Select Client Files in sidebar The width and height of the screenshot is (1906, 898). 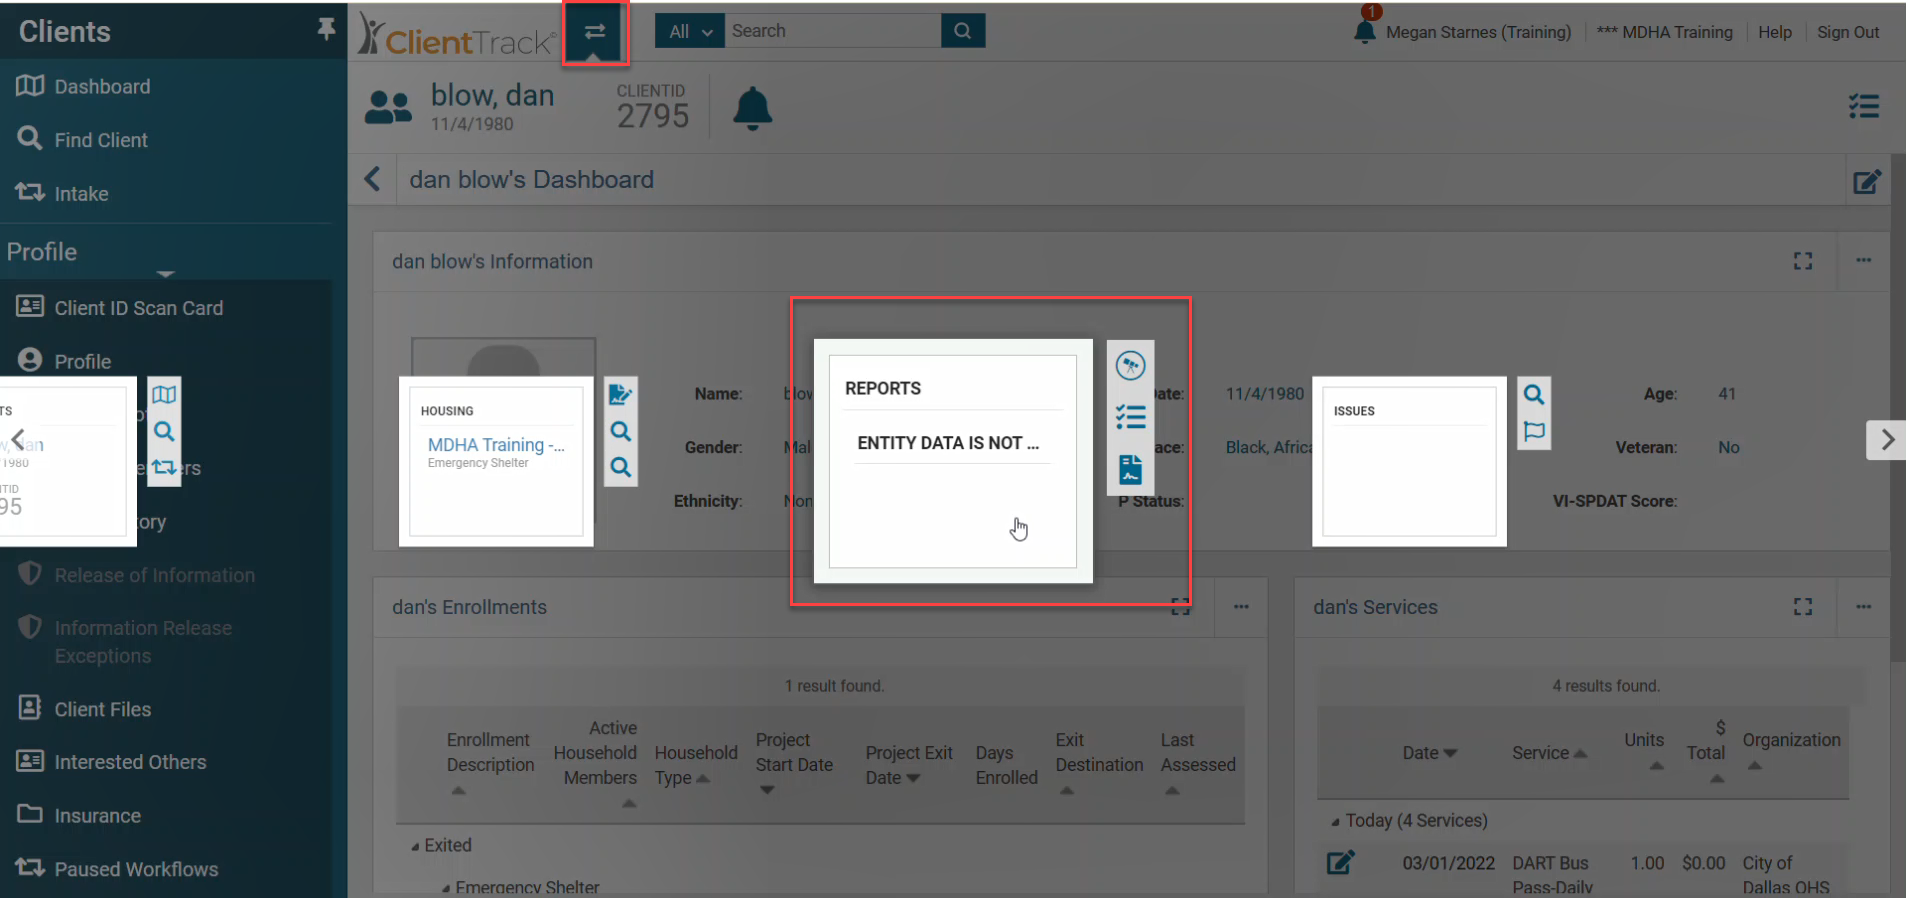click(x=102, y=709)
